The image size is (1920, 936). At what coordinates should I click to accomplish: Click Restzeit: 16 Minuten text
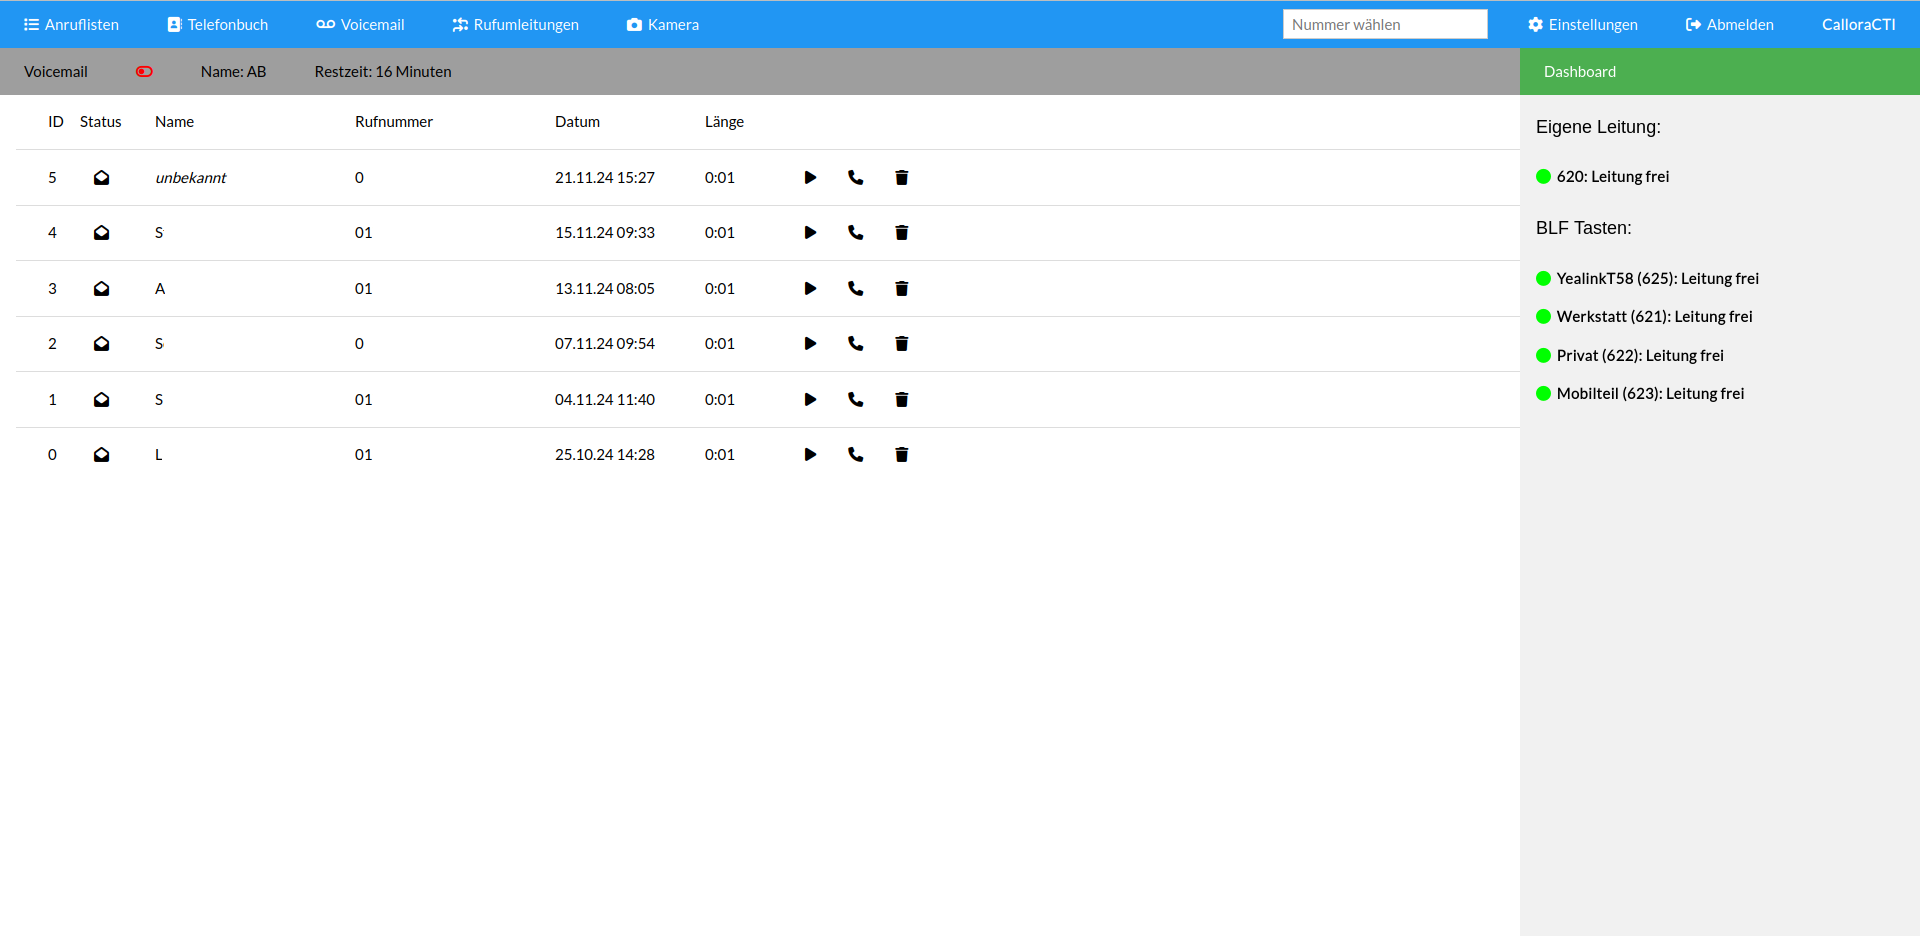point(383,72)
